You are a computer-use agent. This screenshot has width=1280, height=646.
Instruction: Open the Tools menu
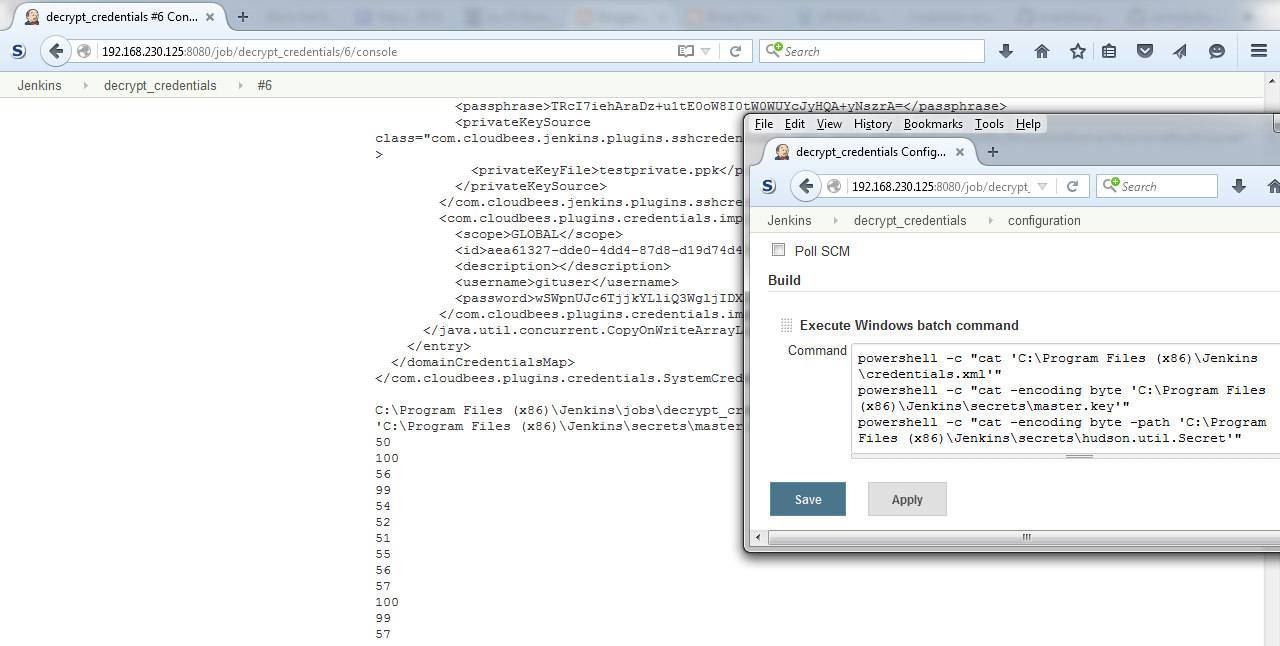pos(989,124)
